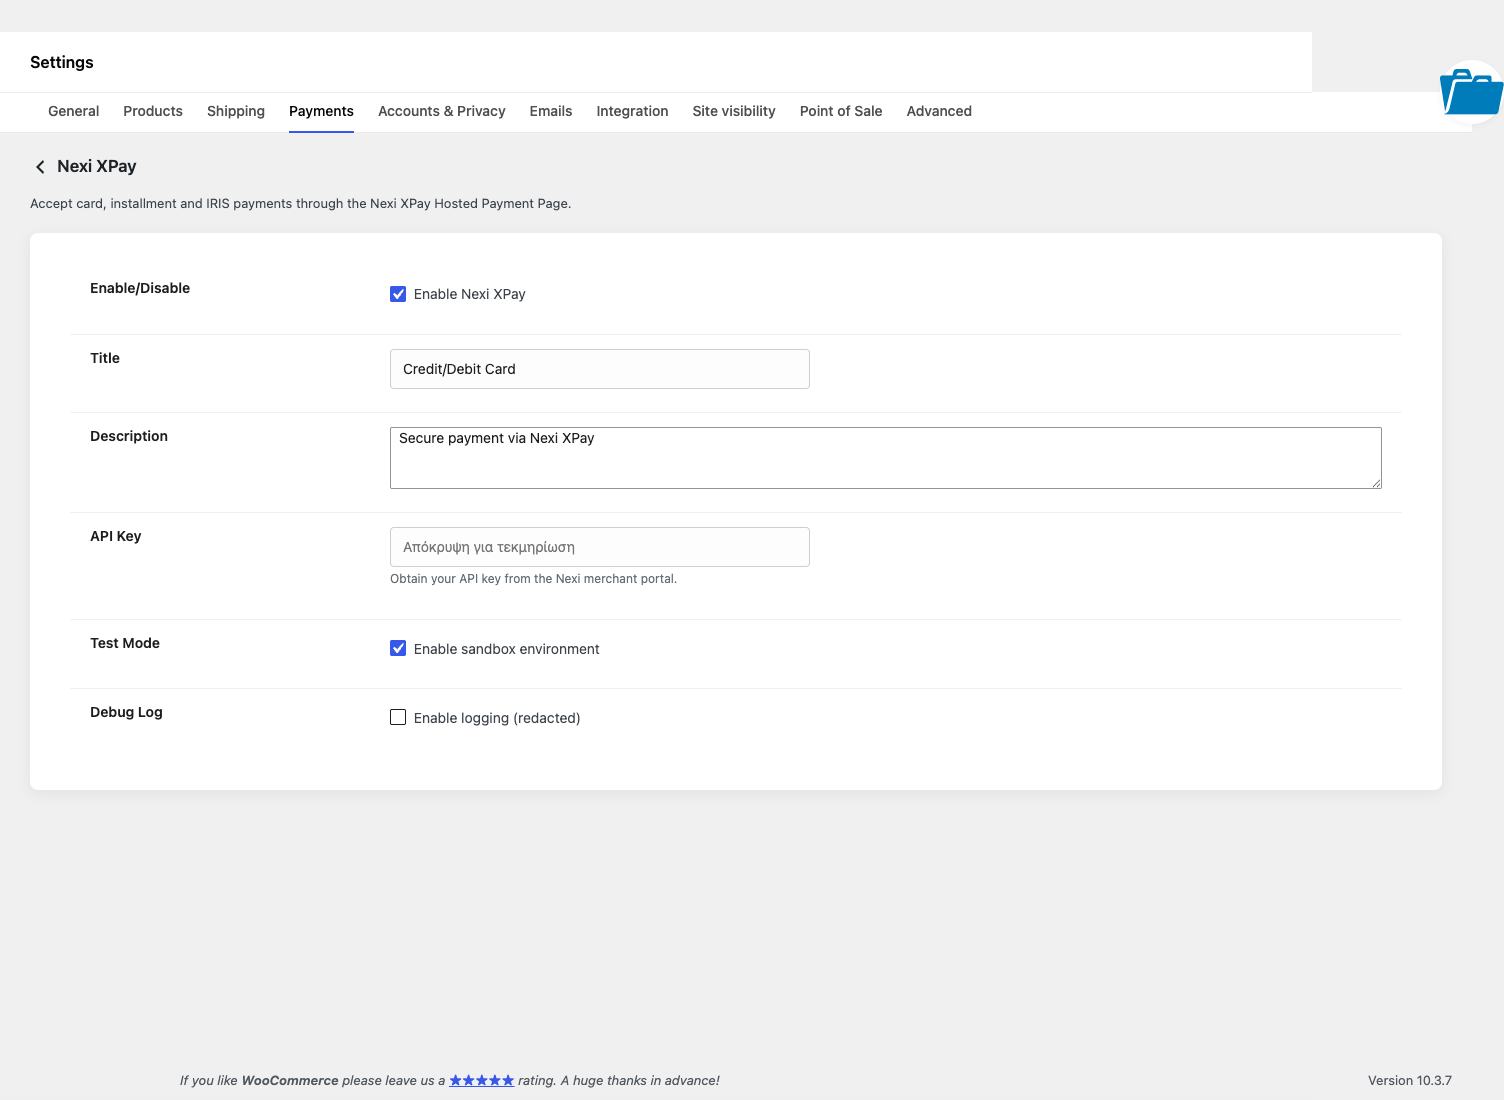Switch to the General tab

coord(74,111)
